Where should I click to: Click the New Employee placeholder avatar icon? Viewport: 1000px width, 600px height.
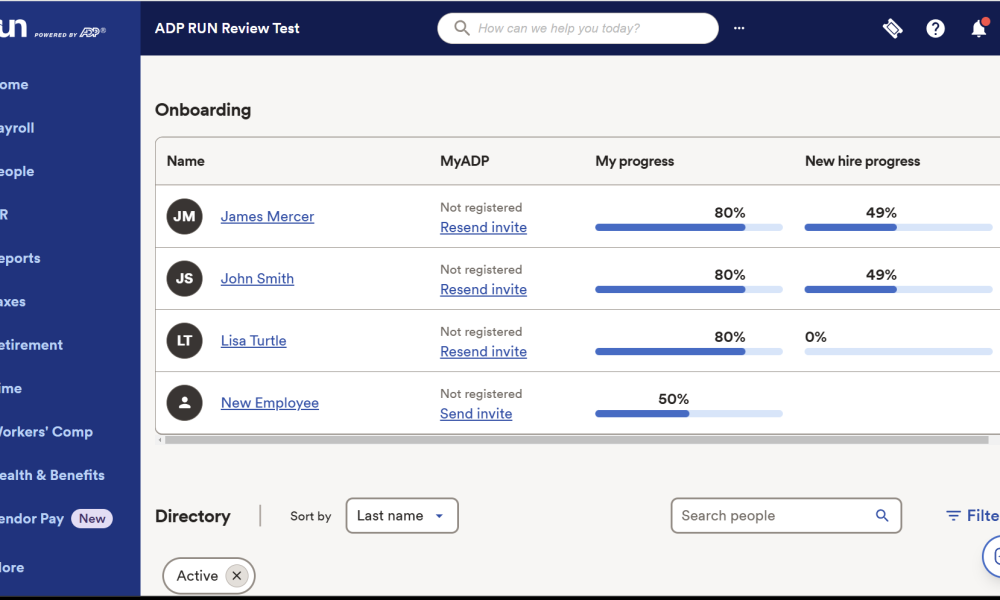pyautogui.click(x=184, y=403)
